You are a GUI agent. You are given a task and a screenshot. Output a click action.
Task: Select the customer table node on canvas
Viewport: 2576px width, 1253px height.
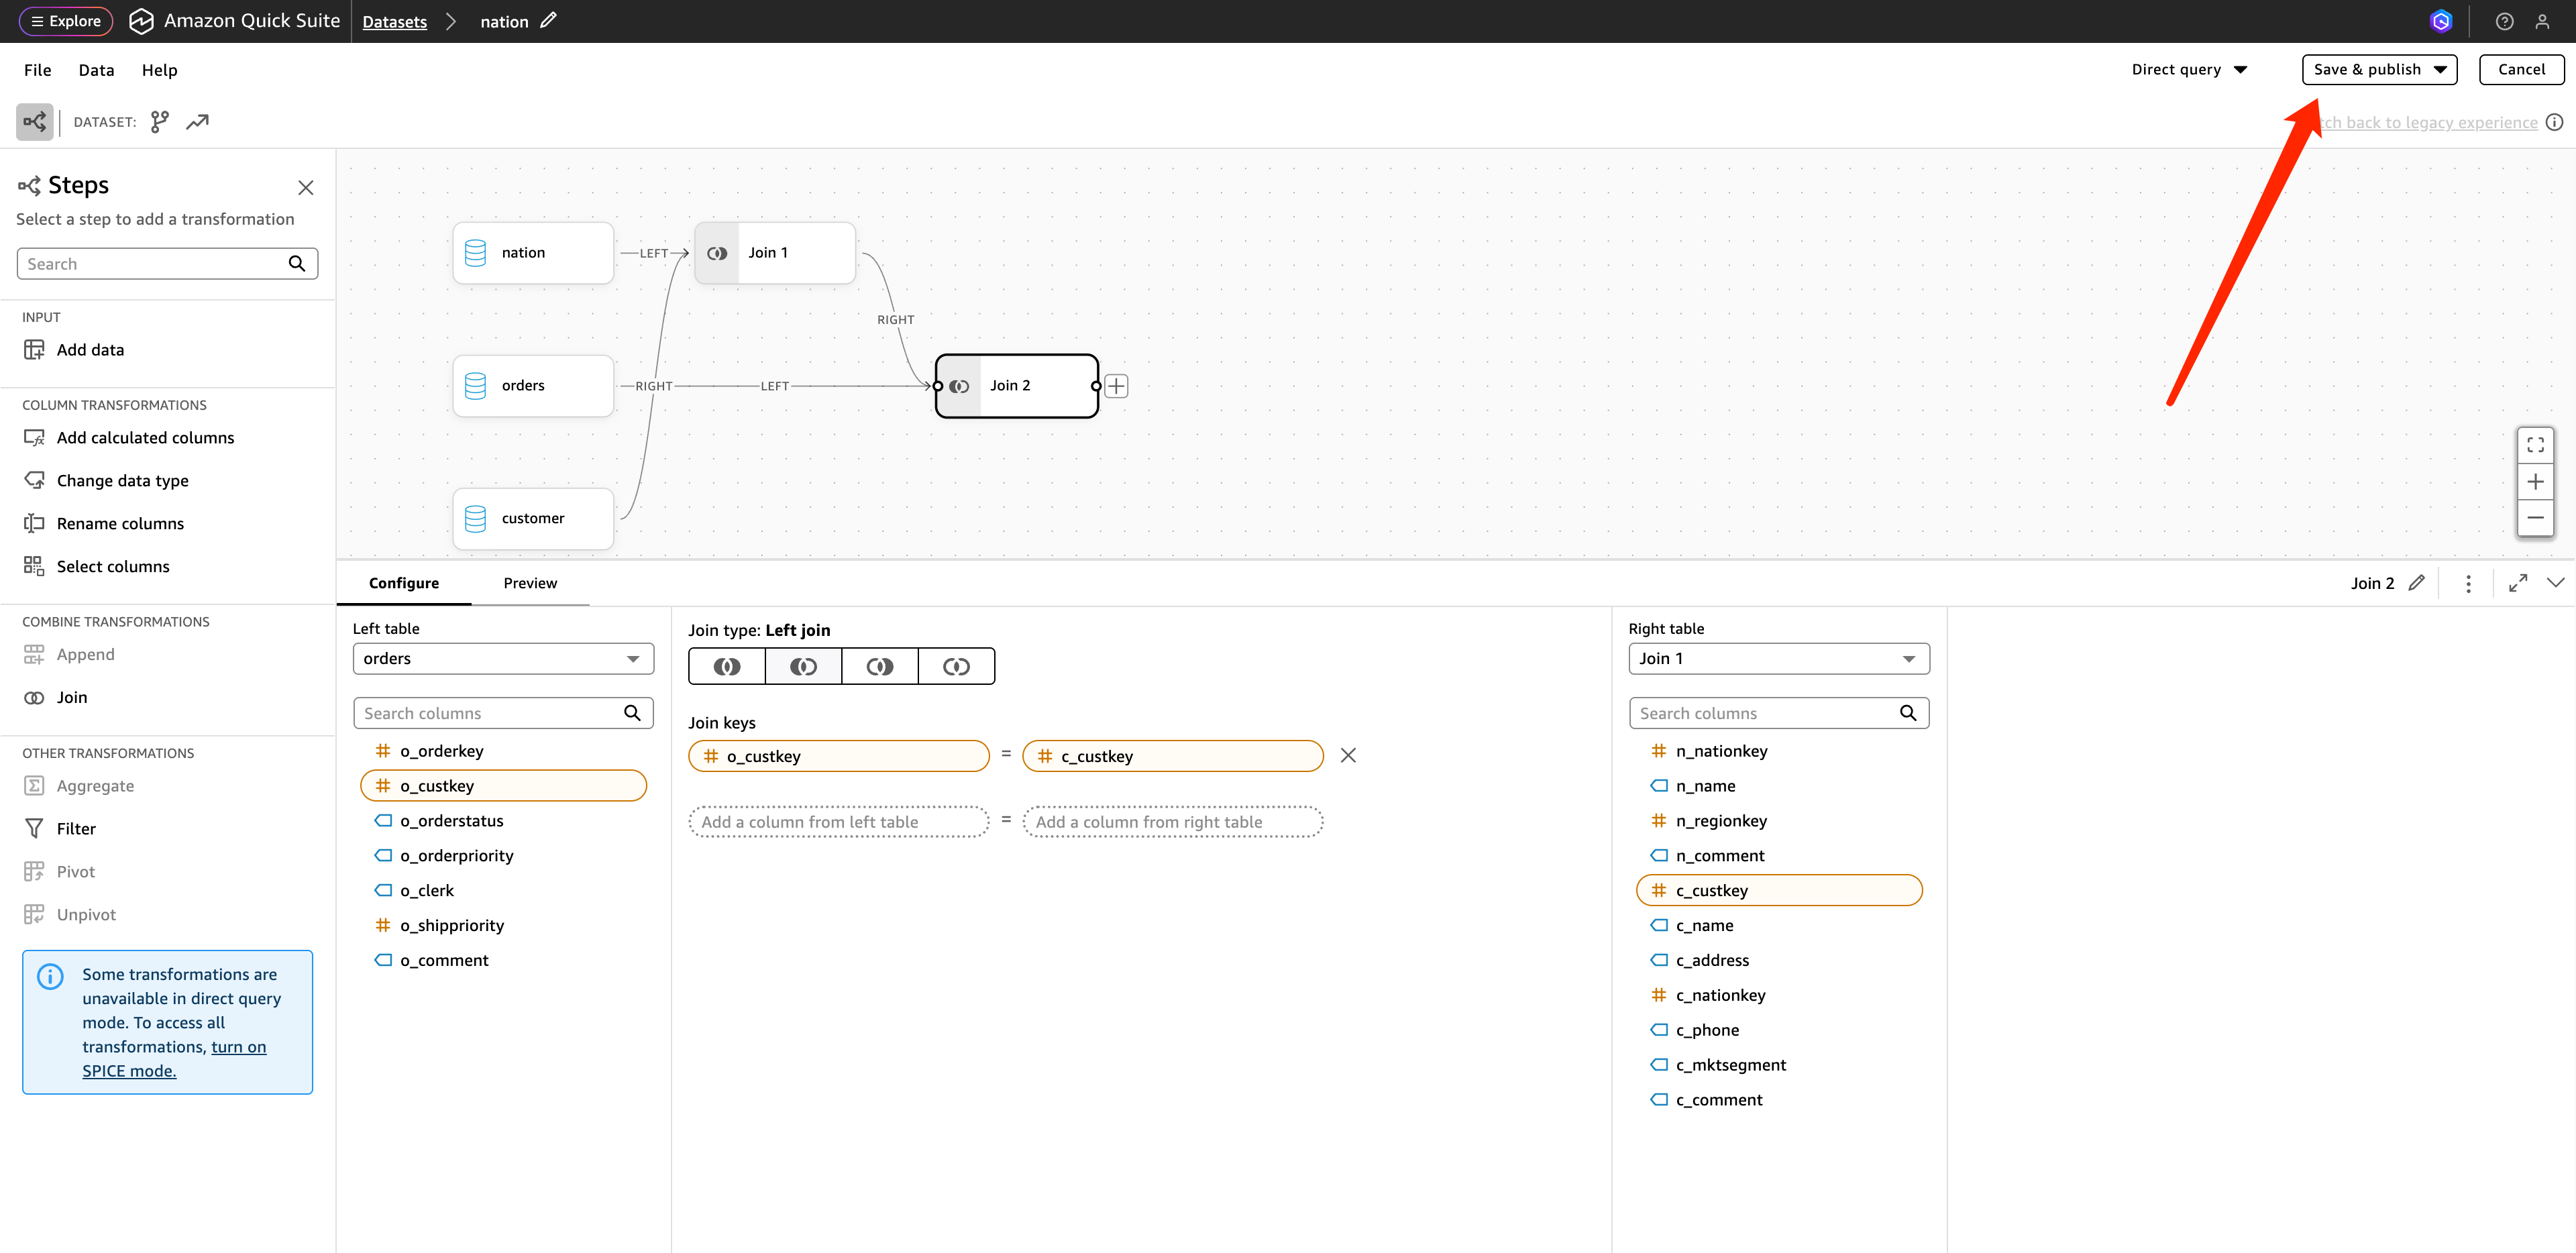click(533, 518)
